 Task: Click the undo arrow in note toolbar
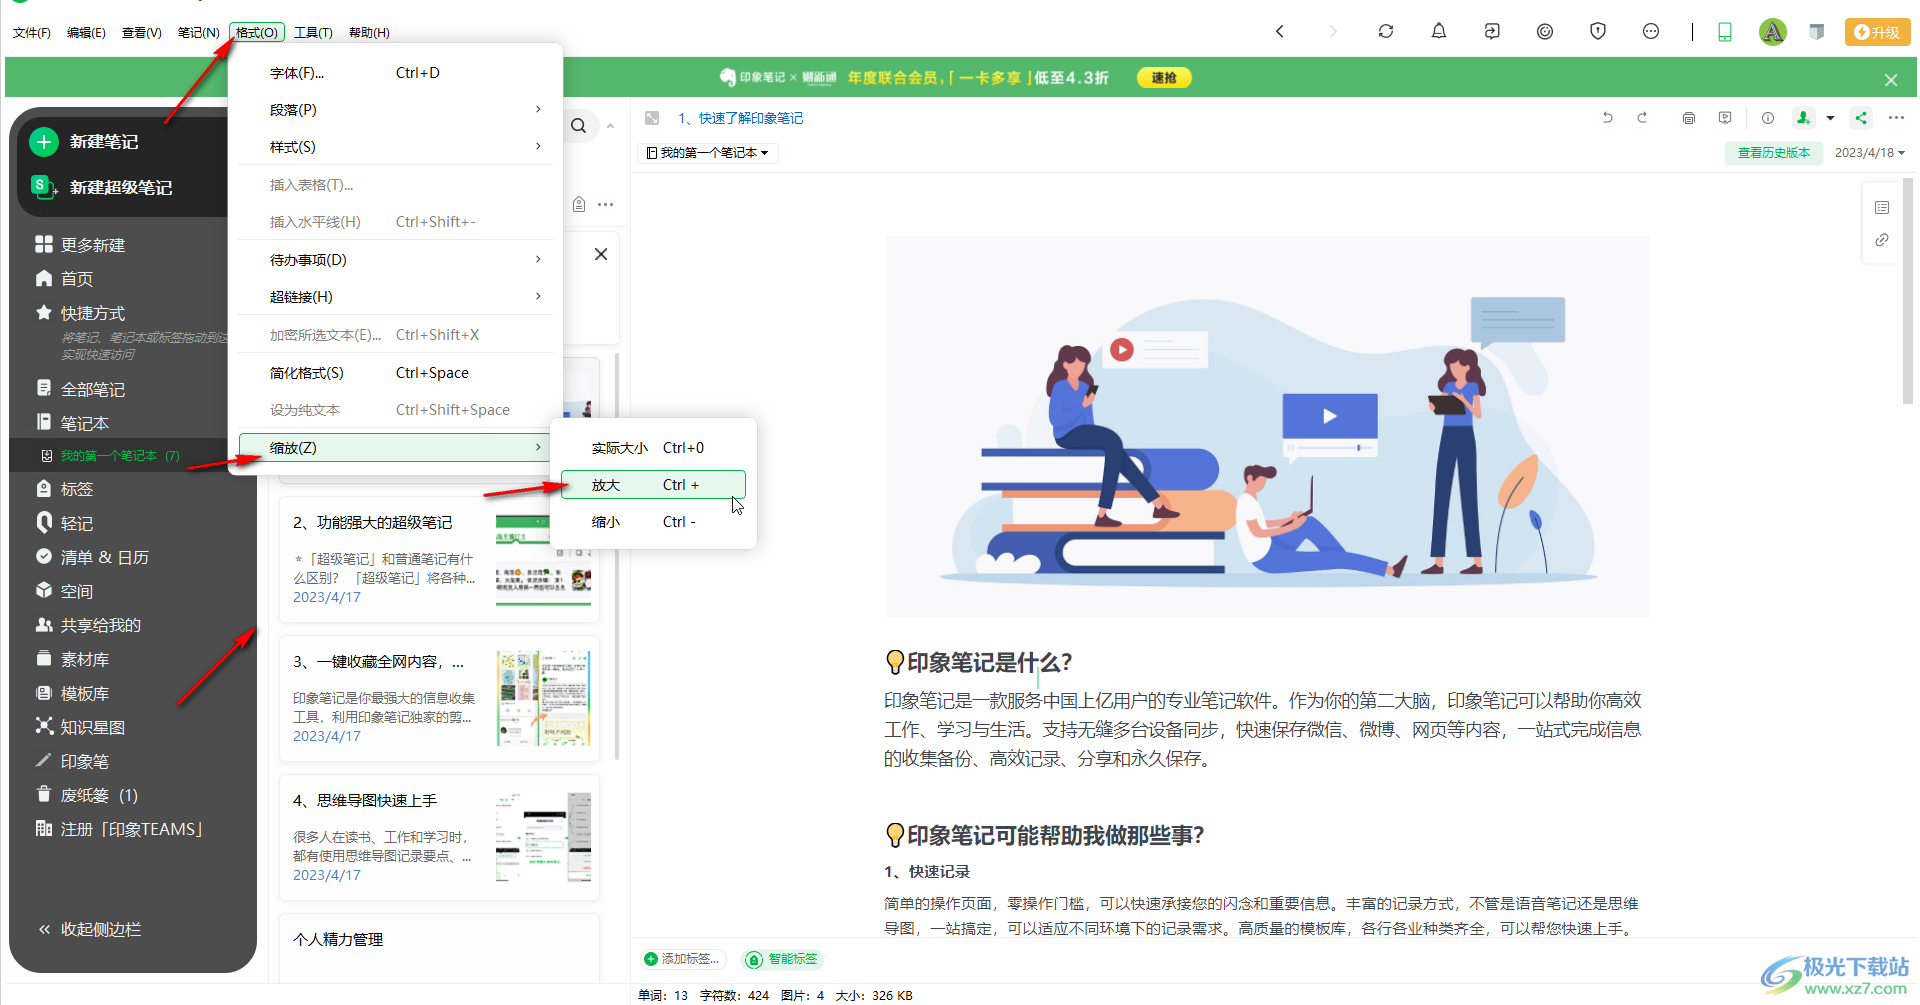[1608, 118]
